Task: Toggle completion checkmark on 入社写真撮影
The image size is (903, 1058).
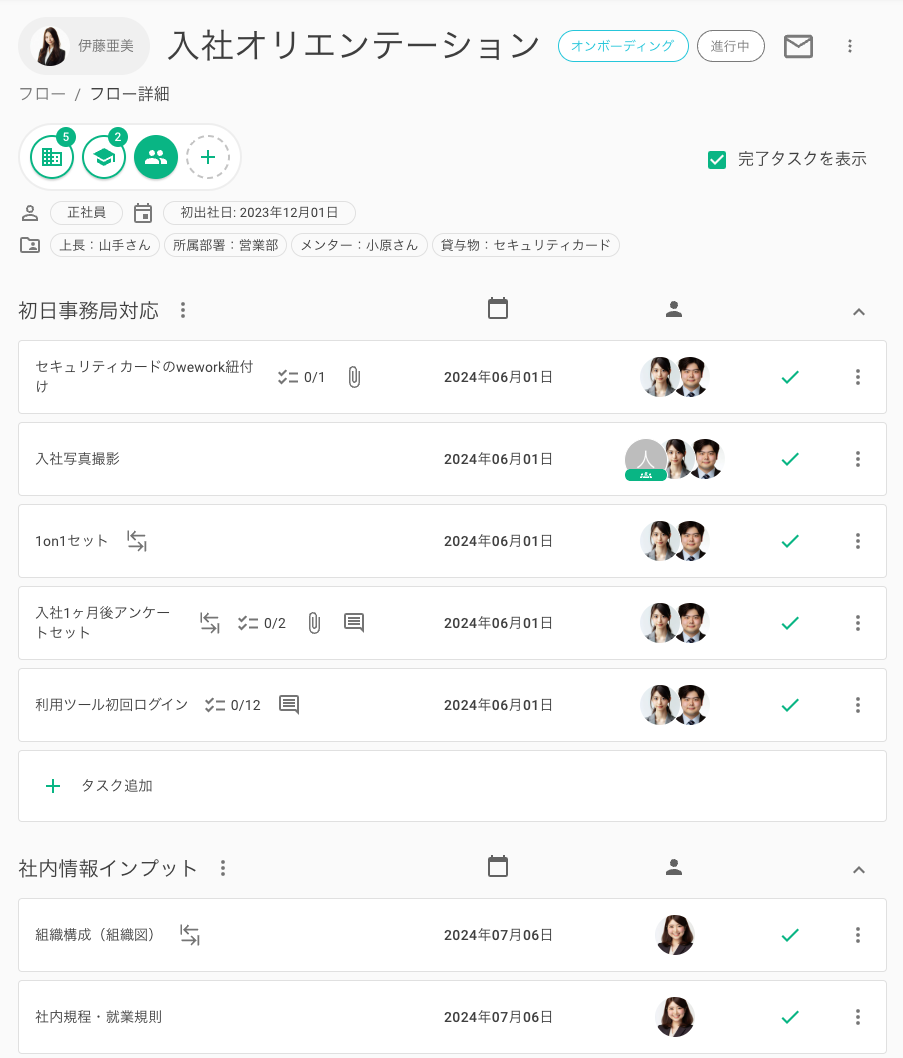Action: (x=790, y=459)
